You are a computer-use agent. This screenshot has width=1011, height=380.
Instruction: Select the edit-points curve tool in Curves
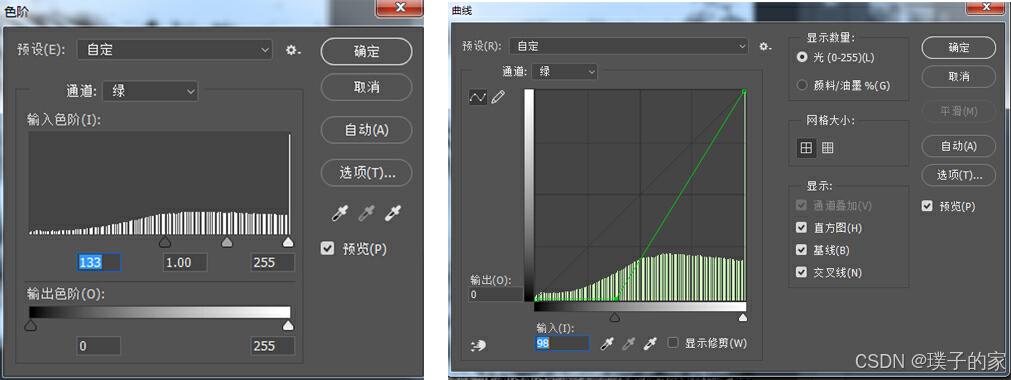[x=478, y=97]
